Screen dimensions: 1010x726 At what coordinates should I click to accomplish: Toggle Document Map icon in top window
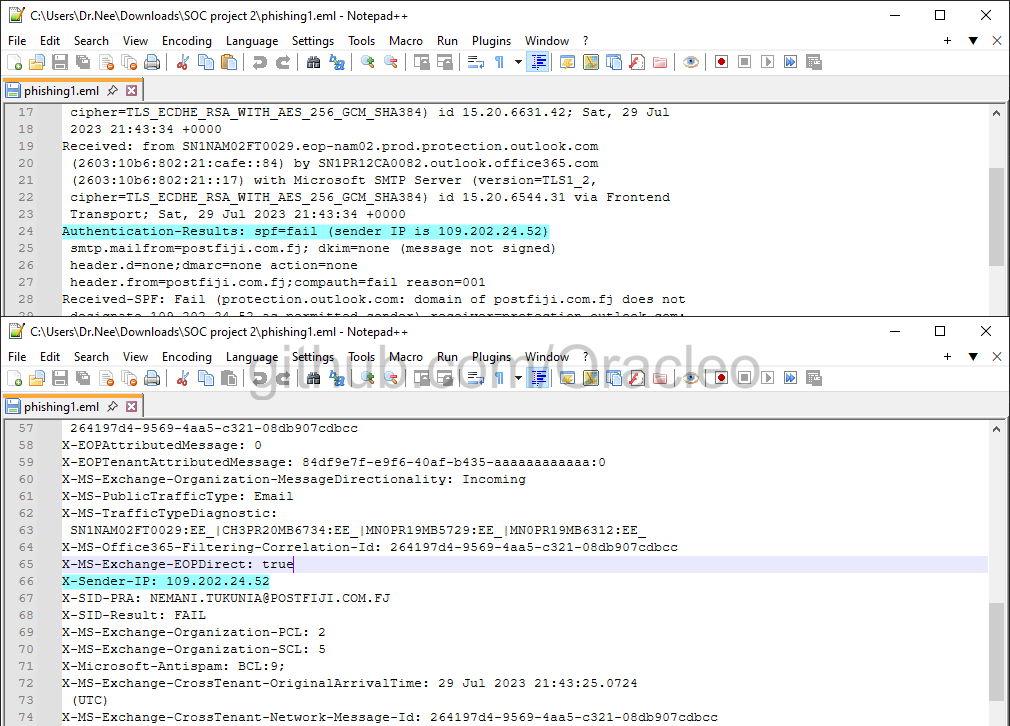point(591,62)
